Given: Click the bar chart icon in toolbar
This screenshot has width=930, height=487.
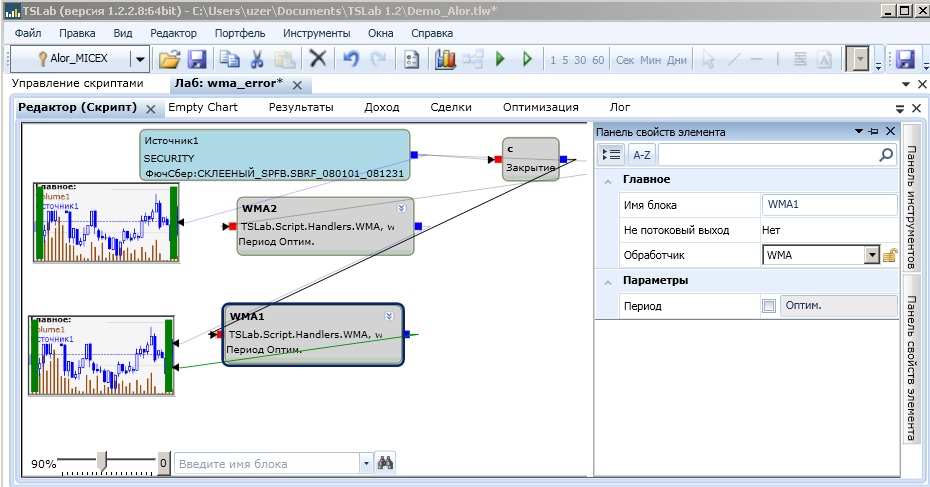Looking at the screenshot, I should click(x=445, y=59).
